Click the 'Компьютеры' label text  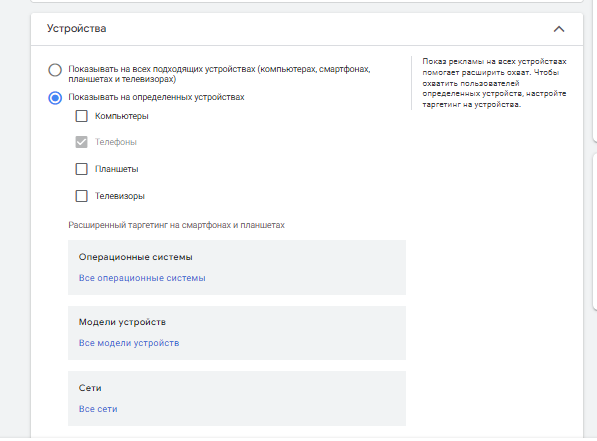tap(121, 116)
